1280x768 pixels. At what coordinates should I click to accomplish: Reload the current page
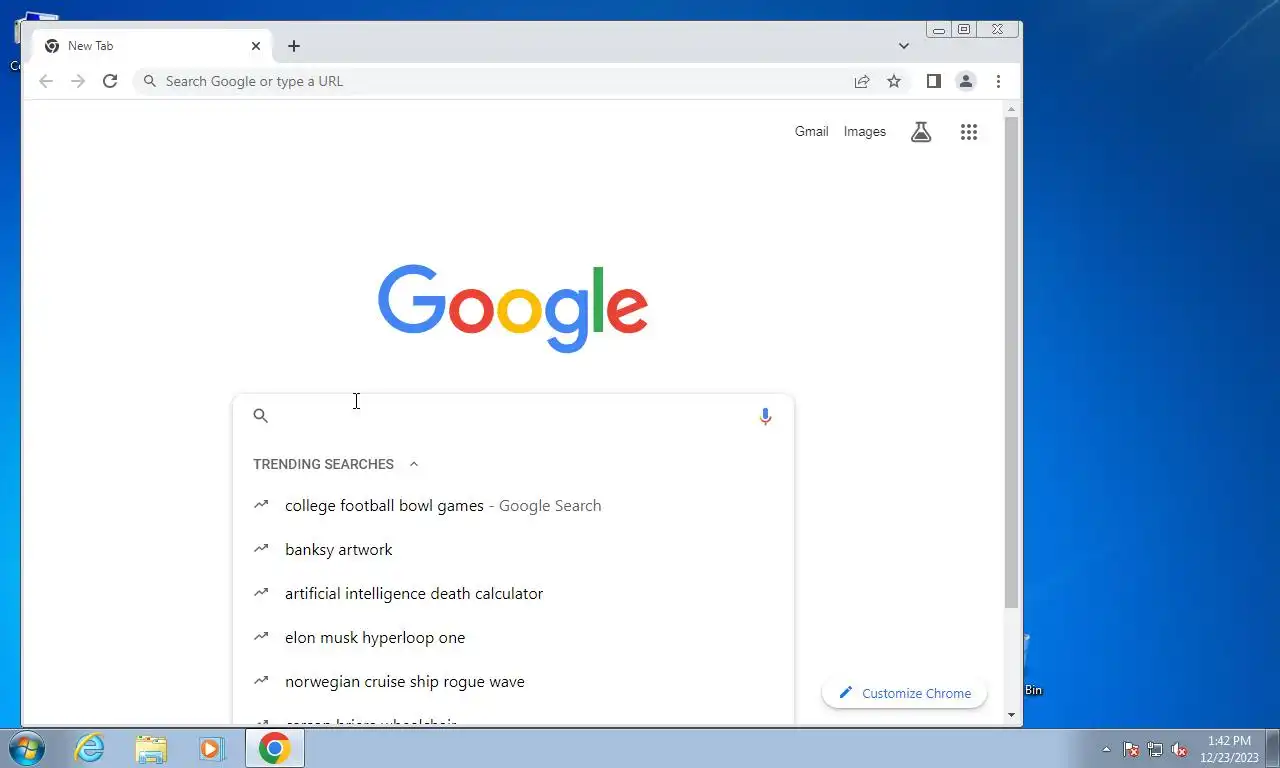(110, 81)
